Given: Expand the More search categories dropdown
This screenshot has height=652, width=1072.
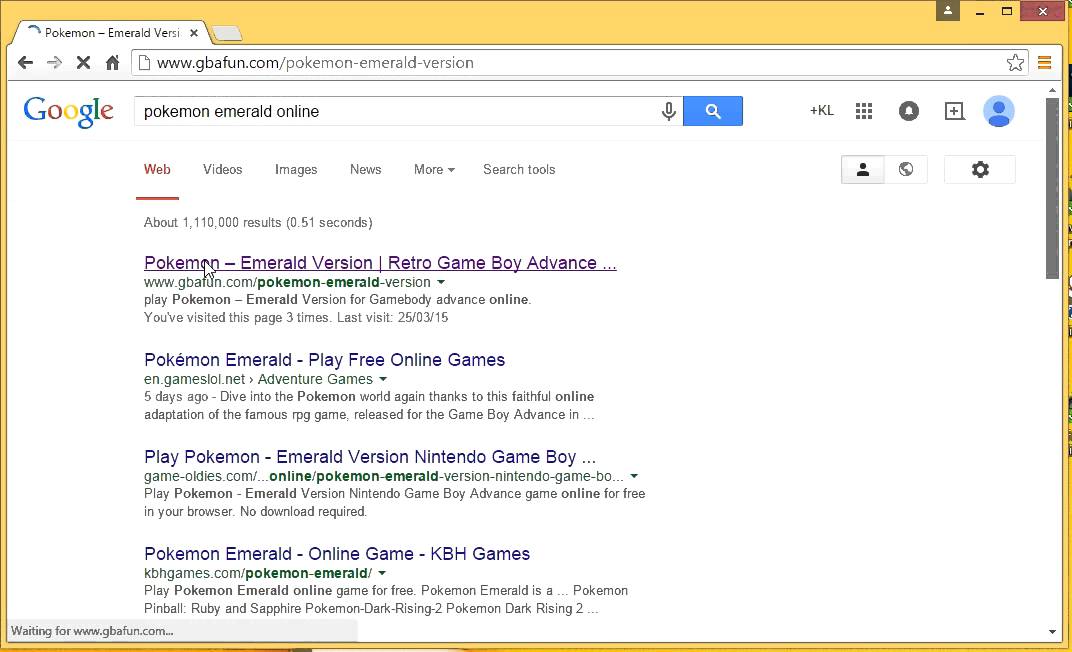Looking at the screenshot, I should 434,169.
